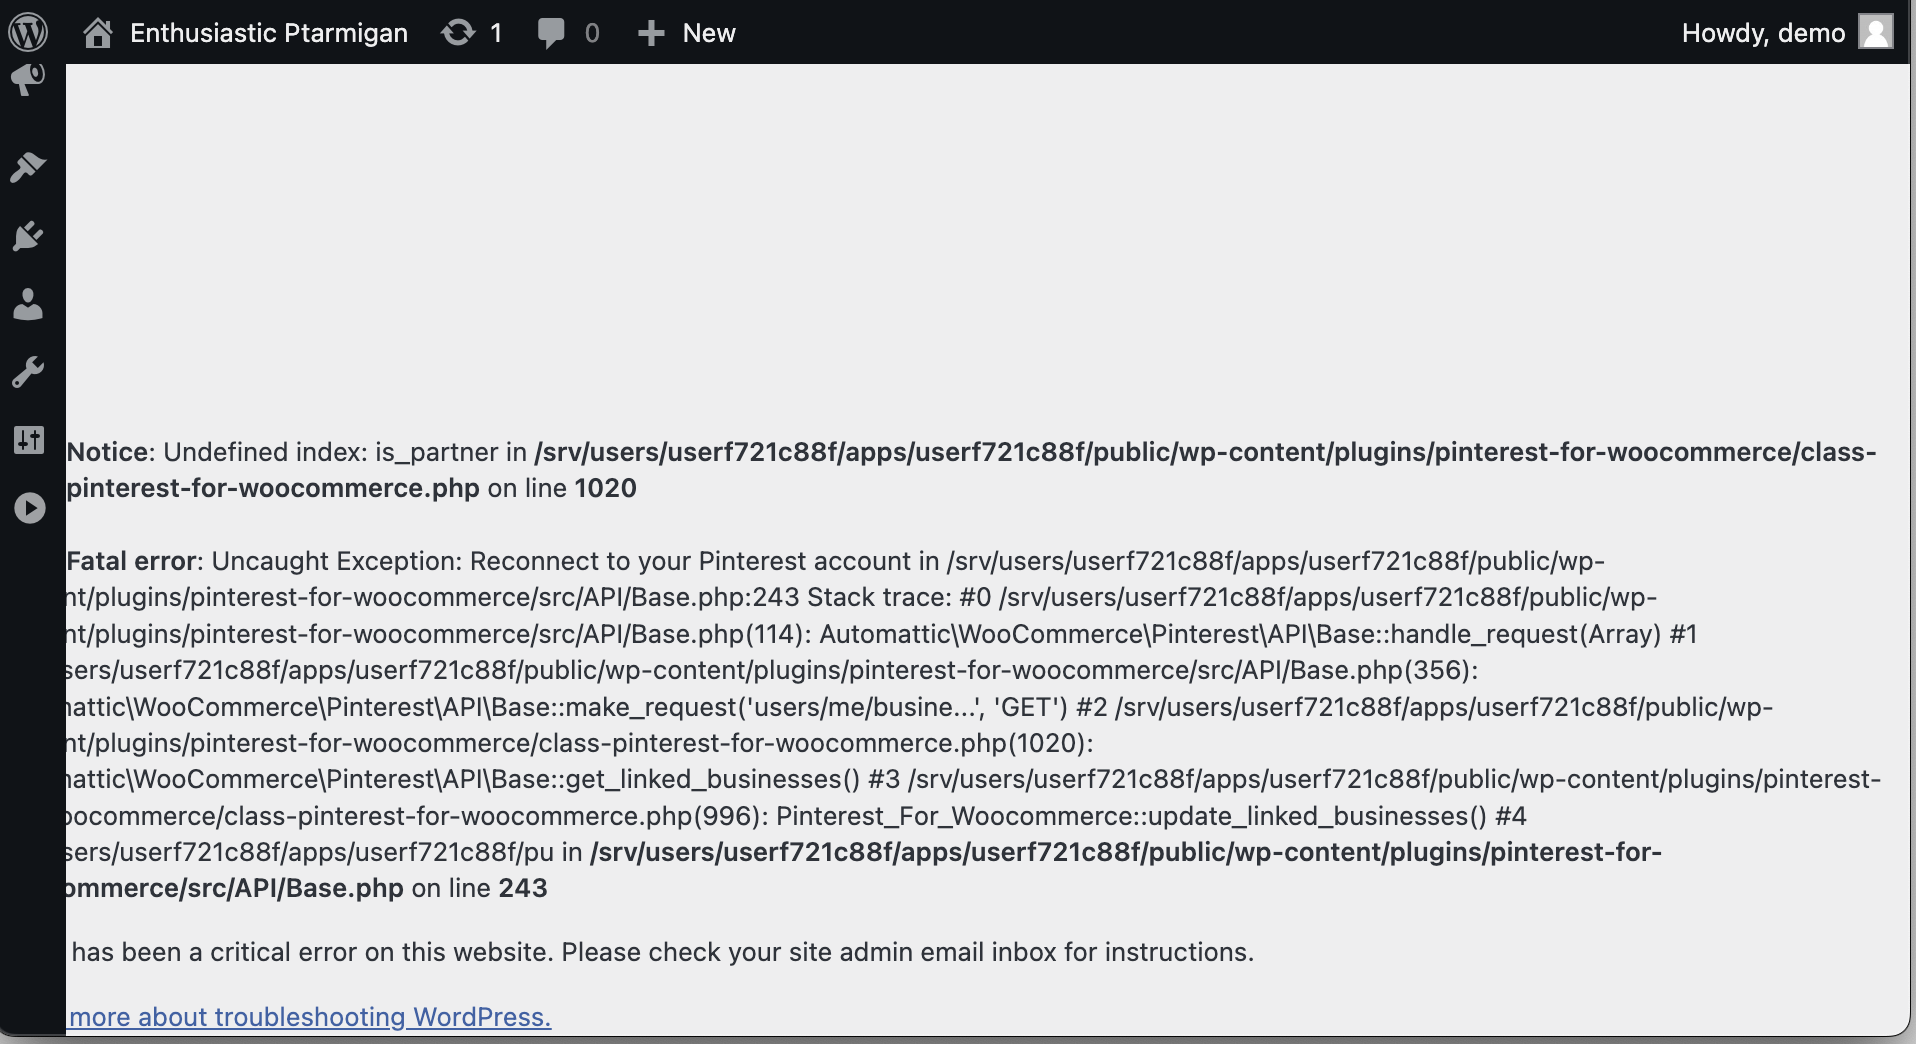Click the home icon beside the site name
This screenshot has height=1044, width=1916.
click(97, 31)
